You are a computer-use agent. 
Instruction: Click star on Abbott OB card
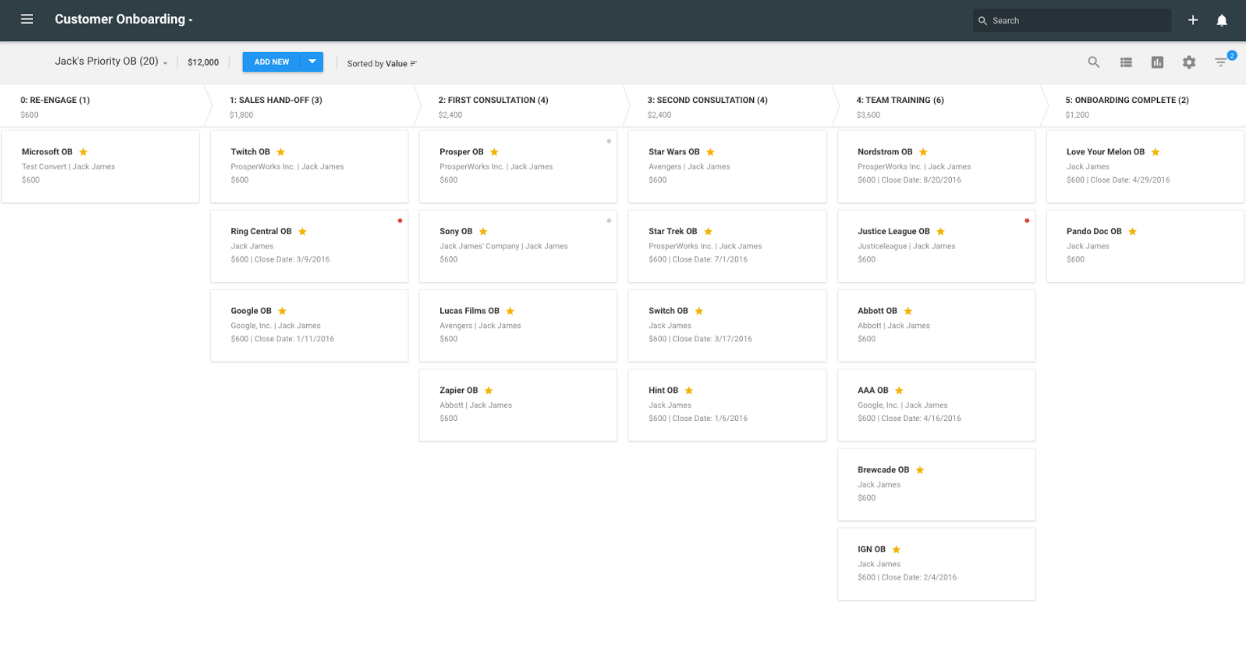(x=908, y=311)
